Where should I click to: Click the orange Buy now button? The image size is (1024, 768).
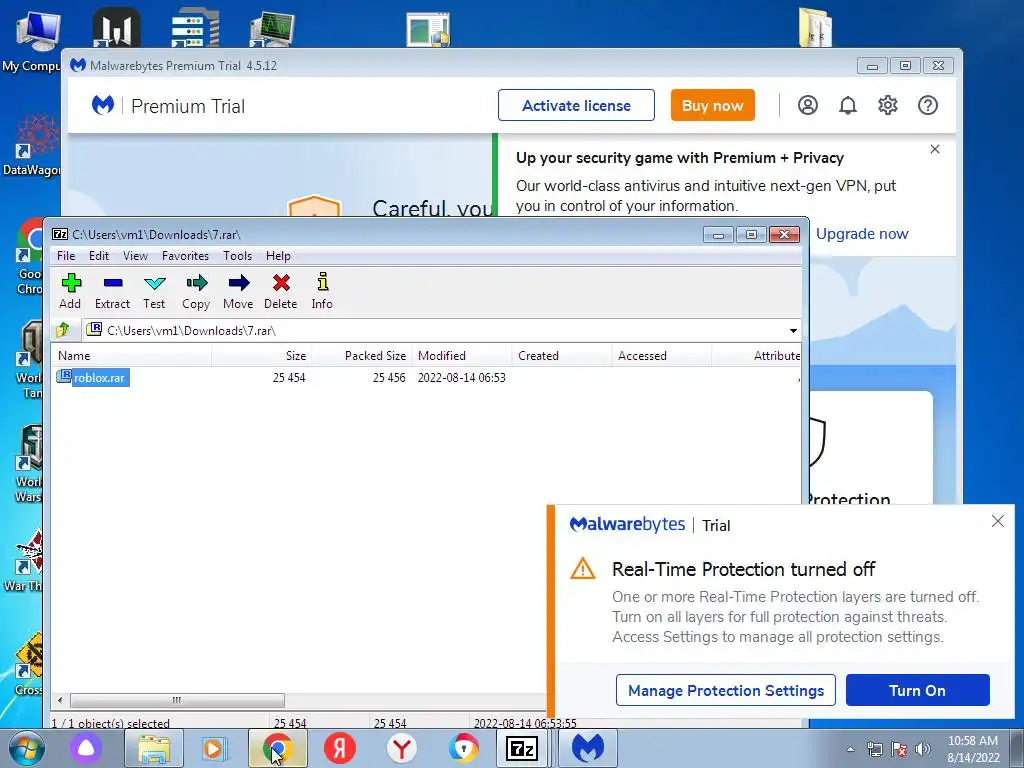(x=712, y=105)
